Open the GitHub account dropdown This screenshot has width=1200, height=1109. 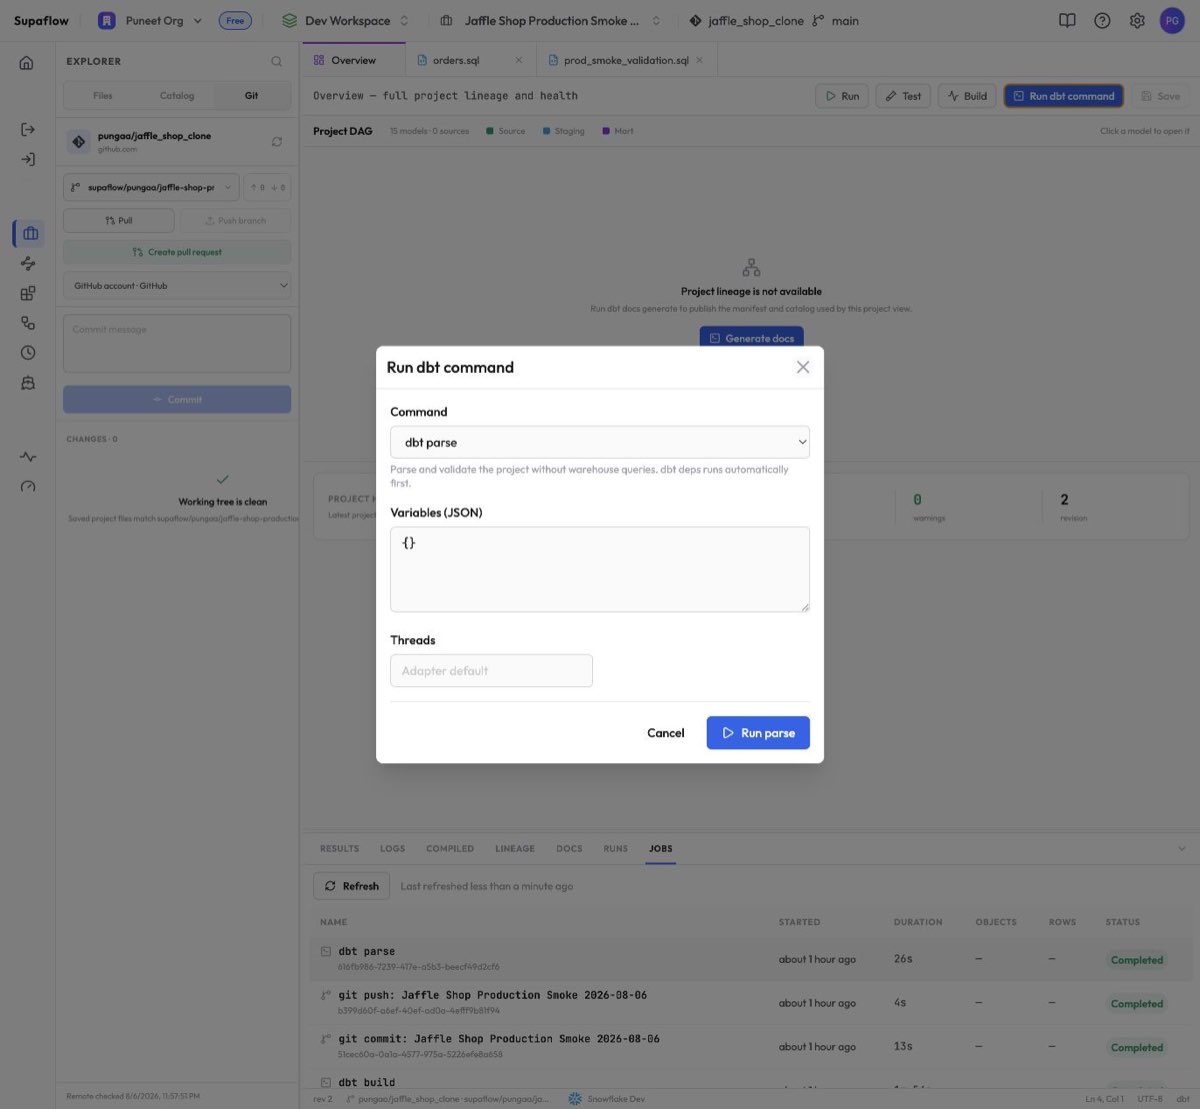pyautogui.click(x=177, y=285)
